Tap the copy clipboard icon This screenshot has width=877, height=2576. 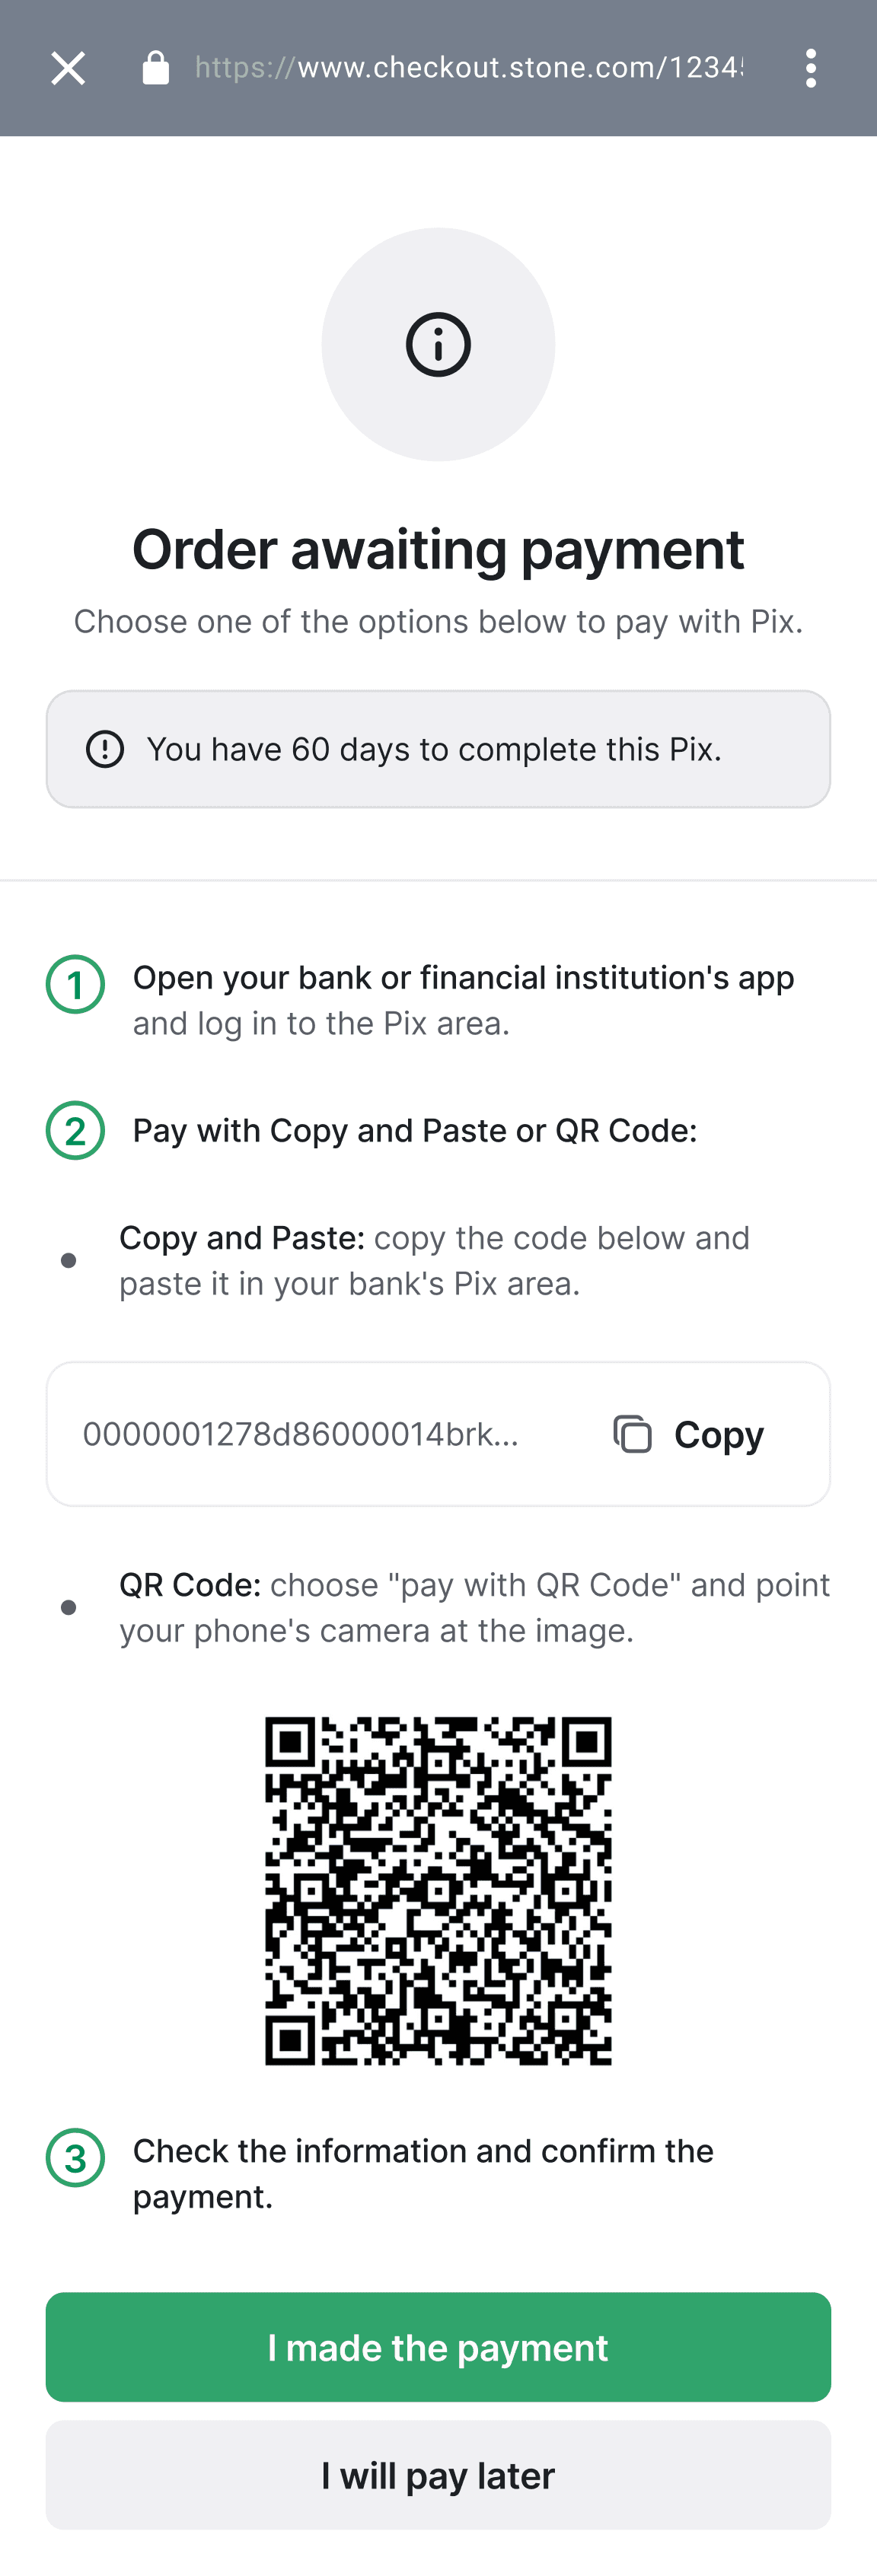click(632, 1434)
